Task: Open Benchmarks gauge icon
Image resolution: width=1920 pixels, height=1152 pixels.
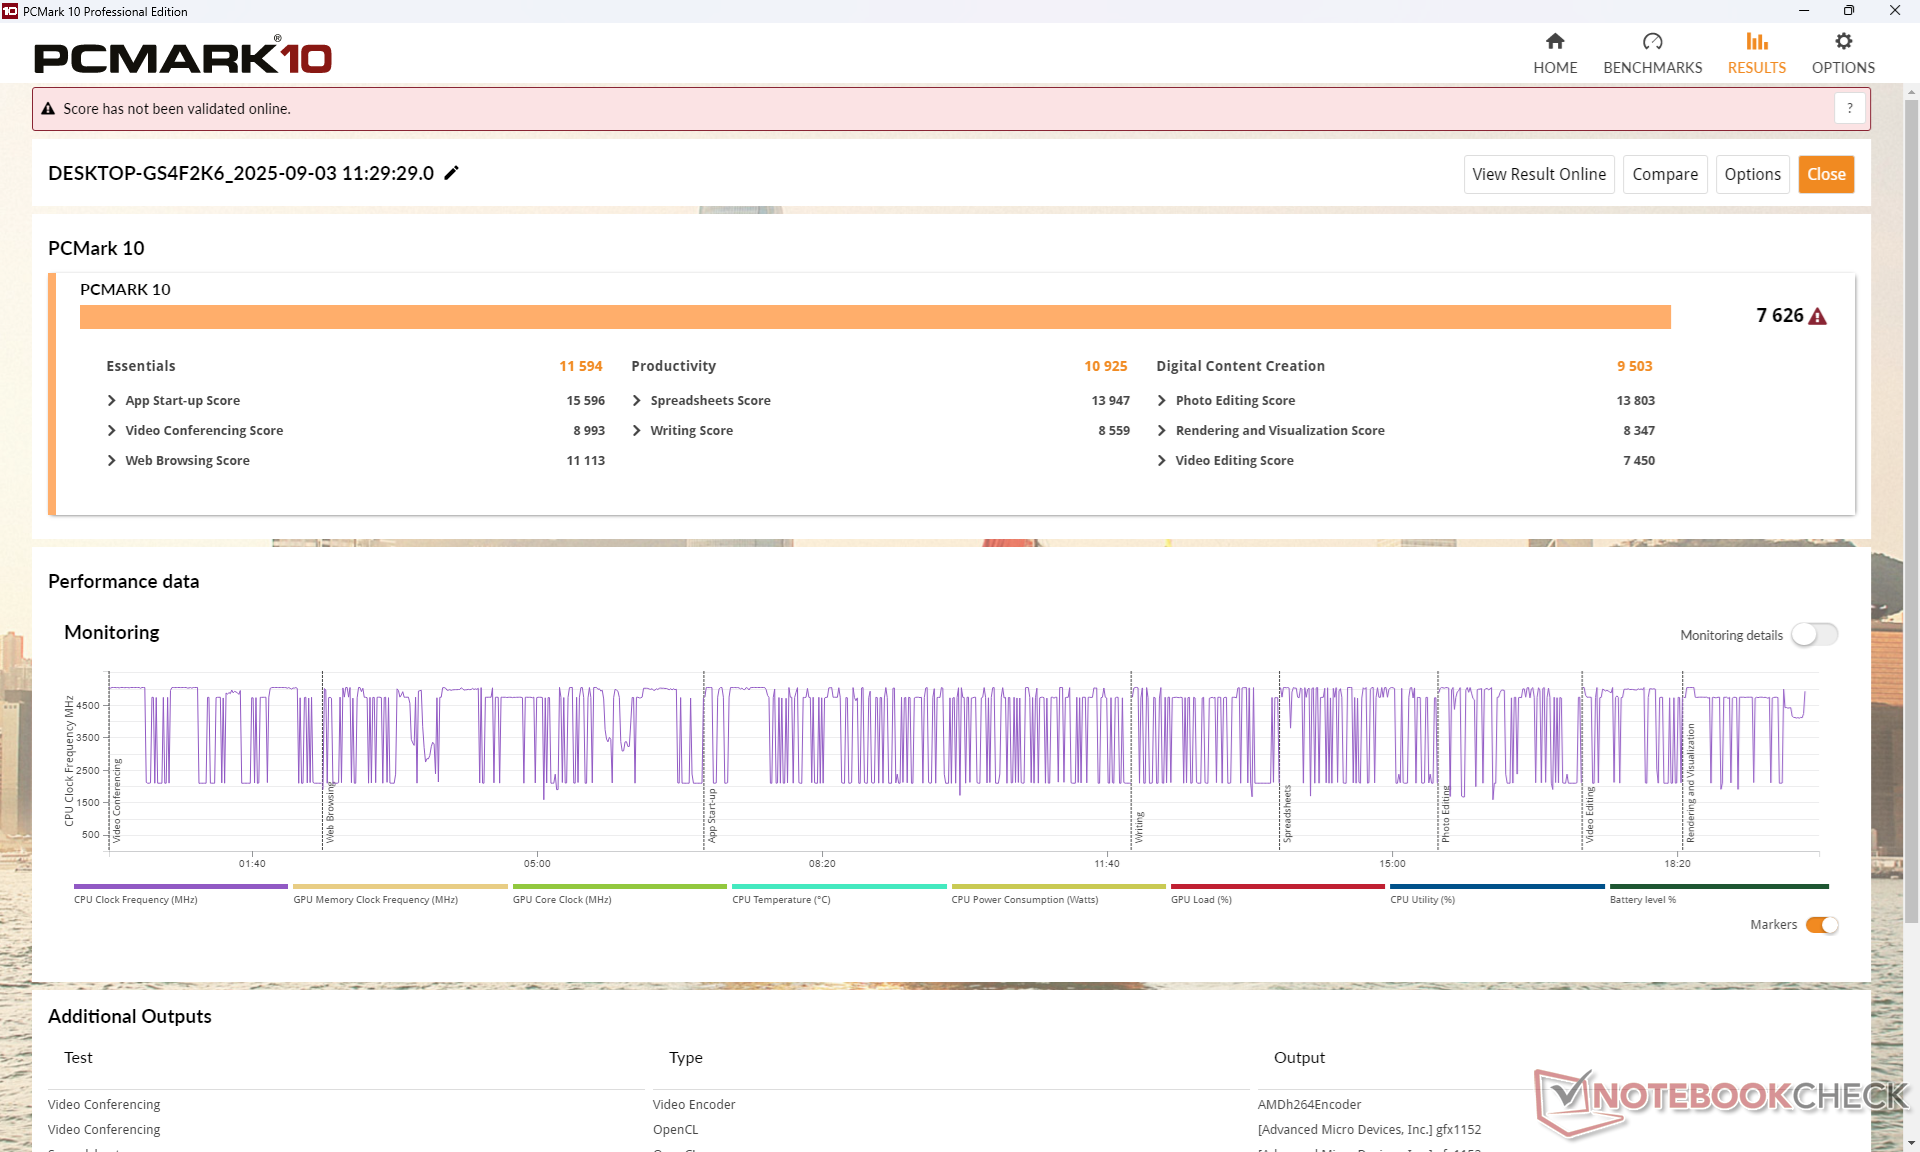Action: (x=1652, y=41)
